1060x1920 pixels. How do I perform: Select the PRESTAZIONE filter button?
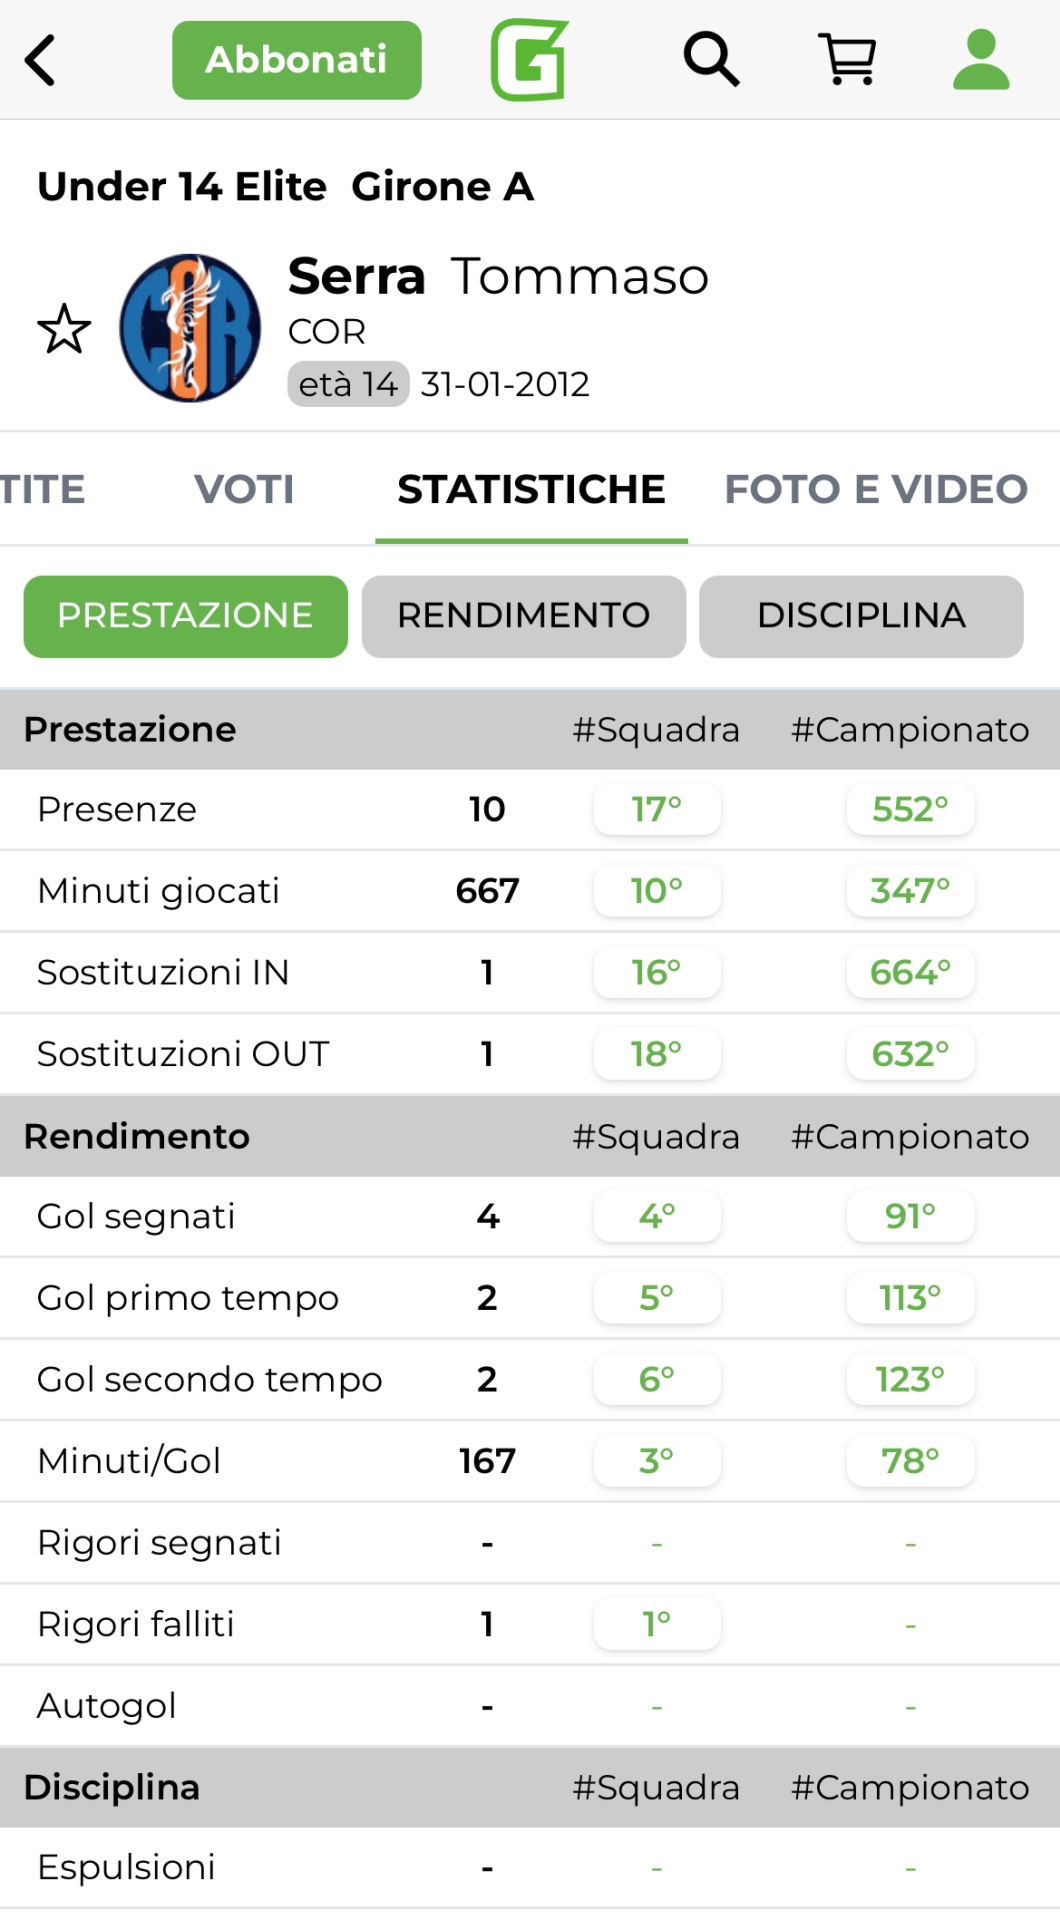[185, 616]
